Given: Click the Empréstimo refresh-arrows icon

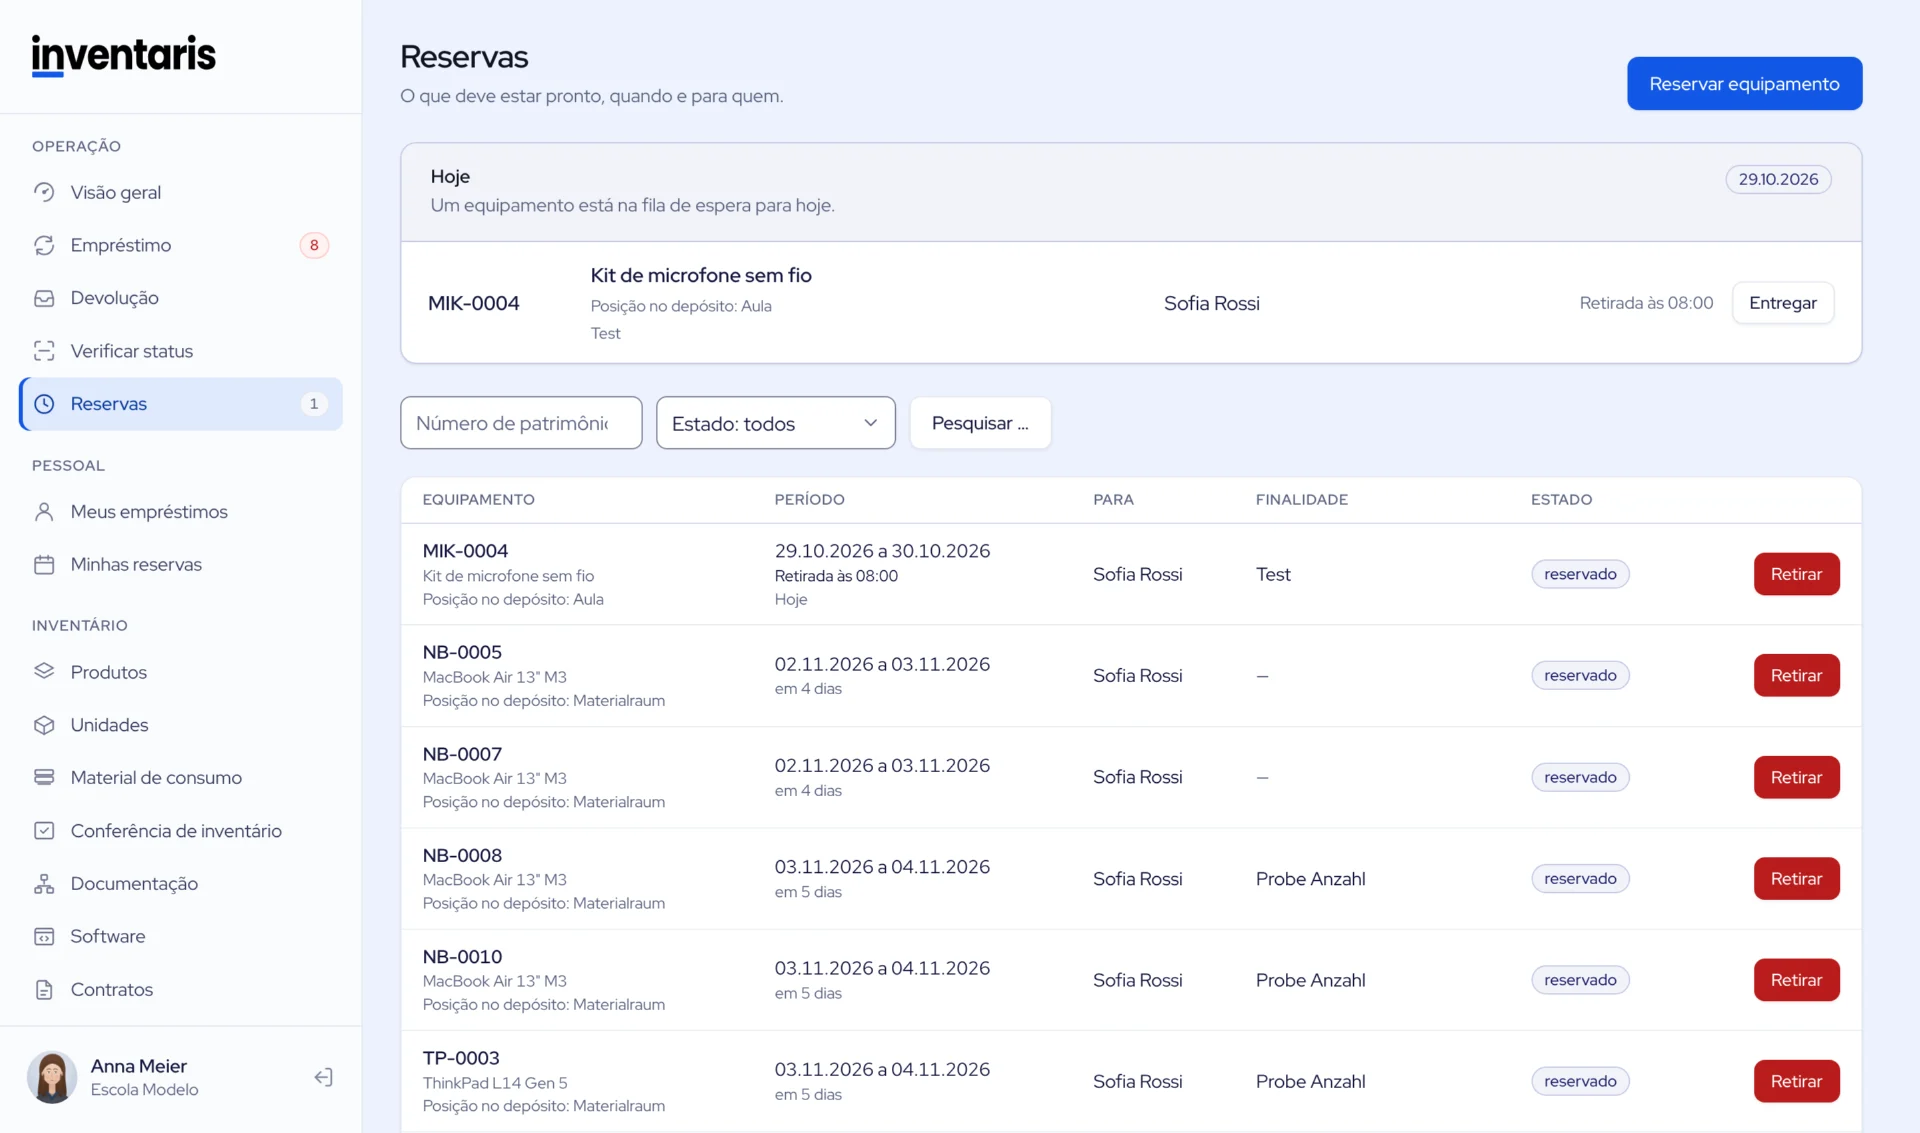Looking at the screenshot, I should 44,245.
